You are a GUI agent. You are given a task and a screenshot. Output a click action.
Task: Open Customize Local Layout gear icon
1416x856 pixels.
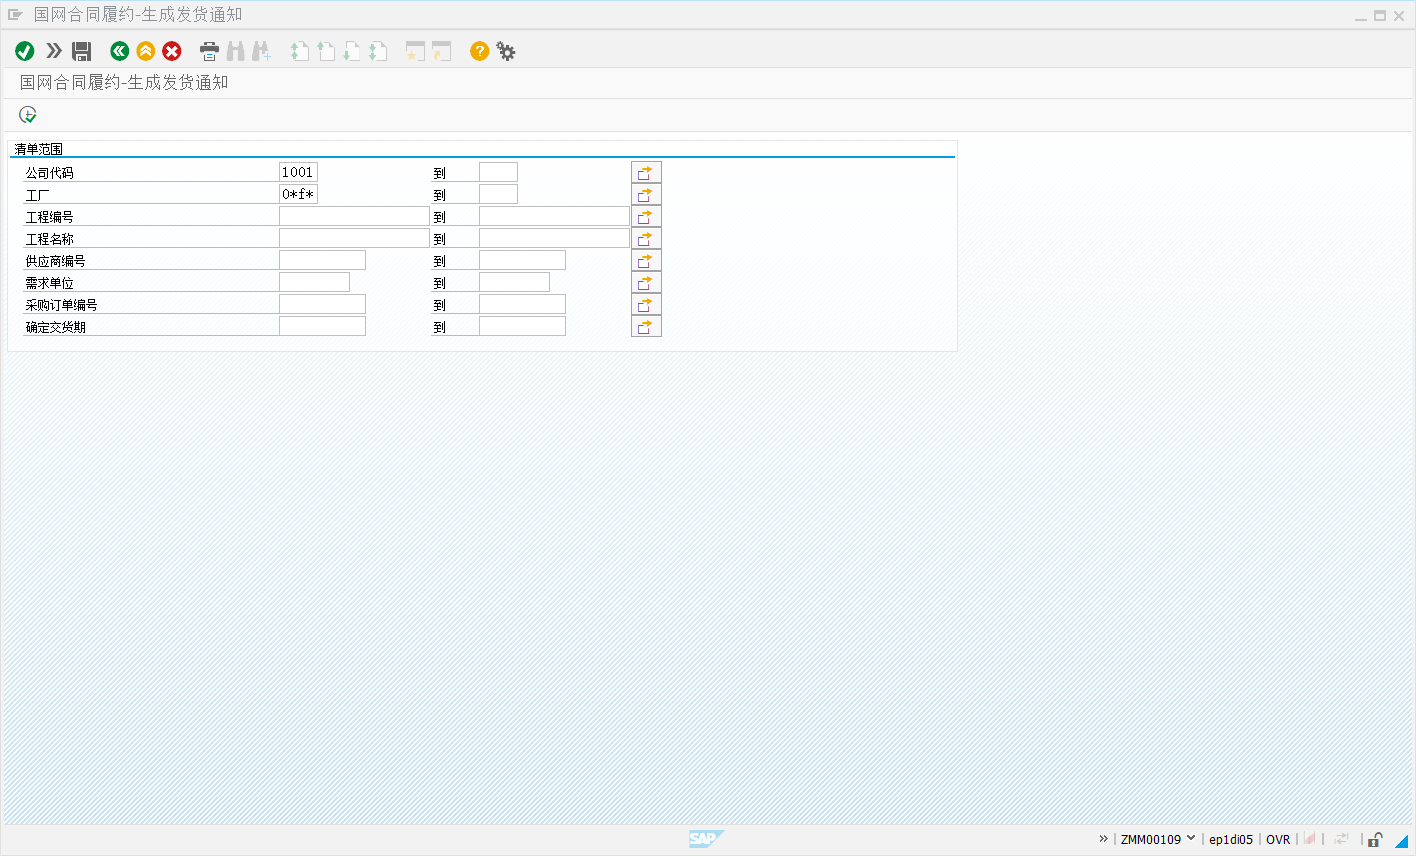tap(506, 51)
